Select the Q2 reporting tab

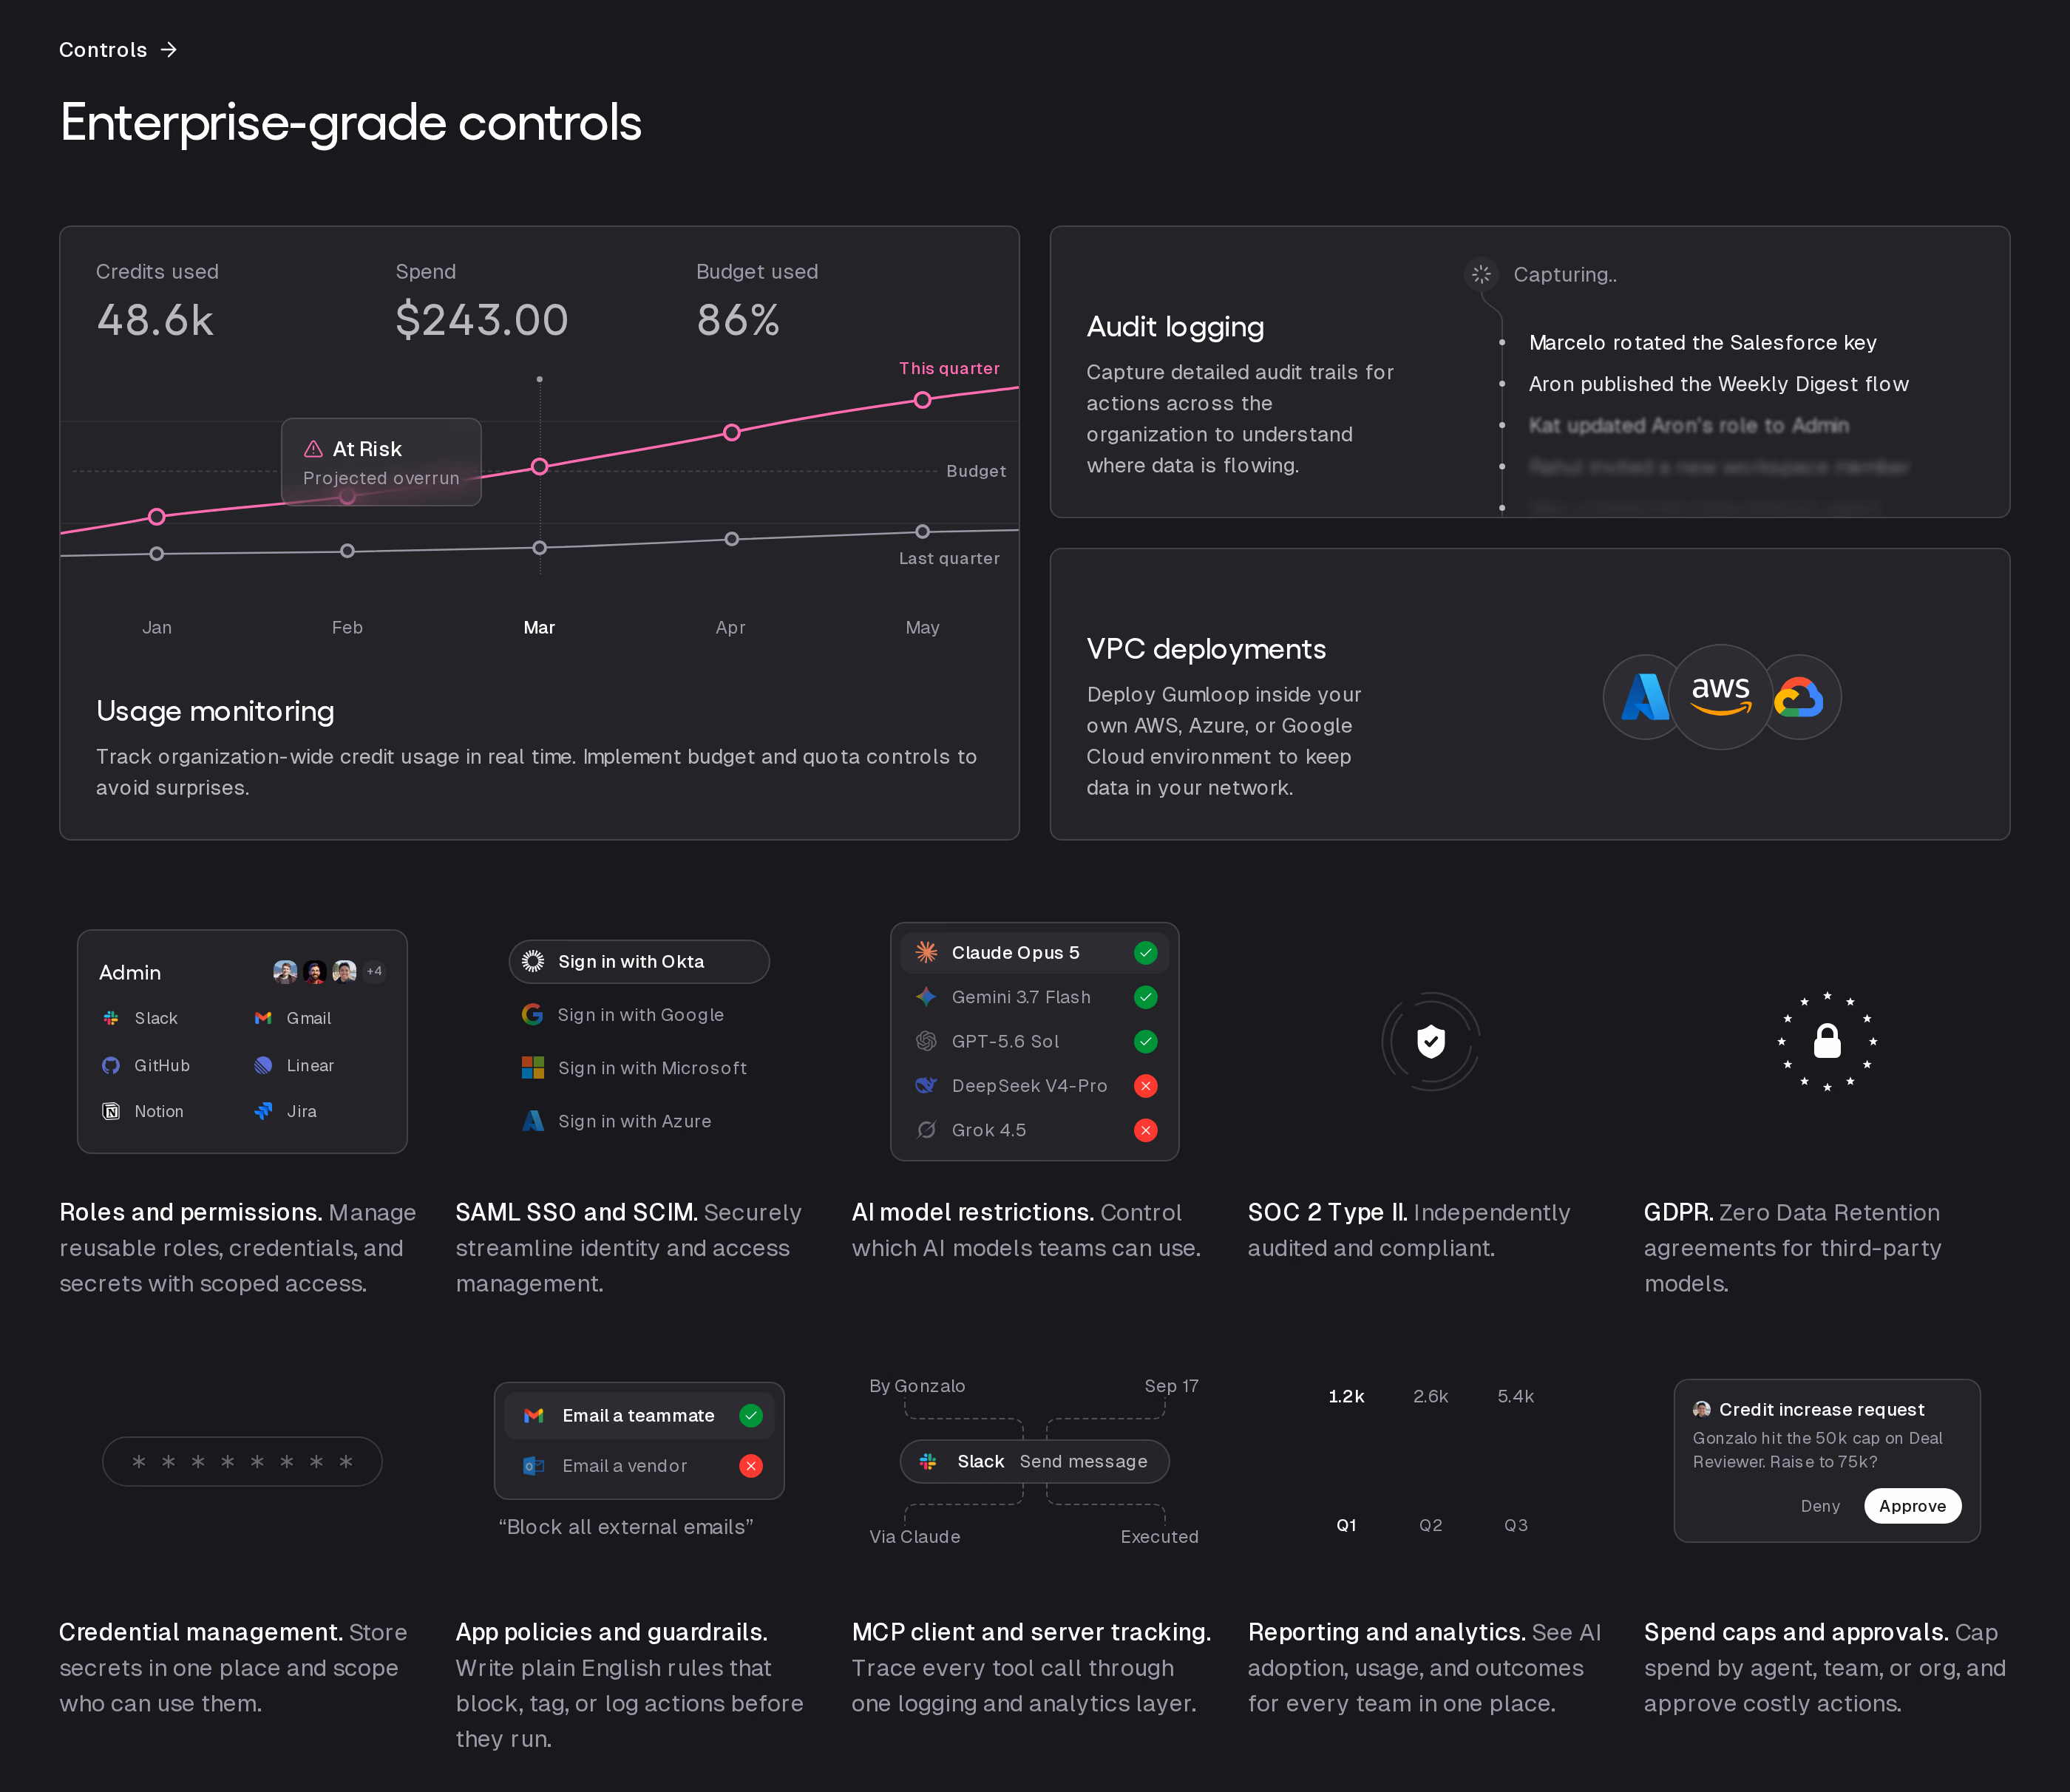coord(1431,1525)
